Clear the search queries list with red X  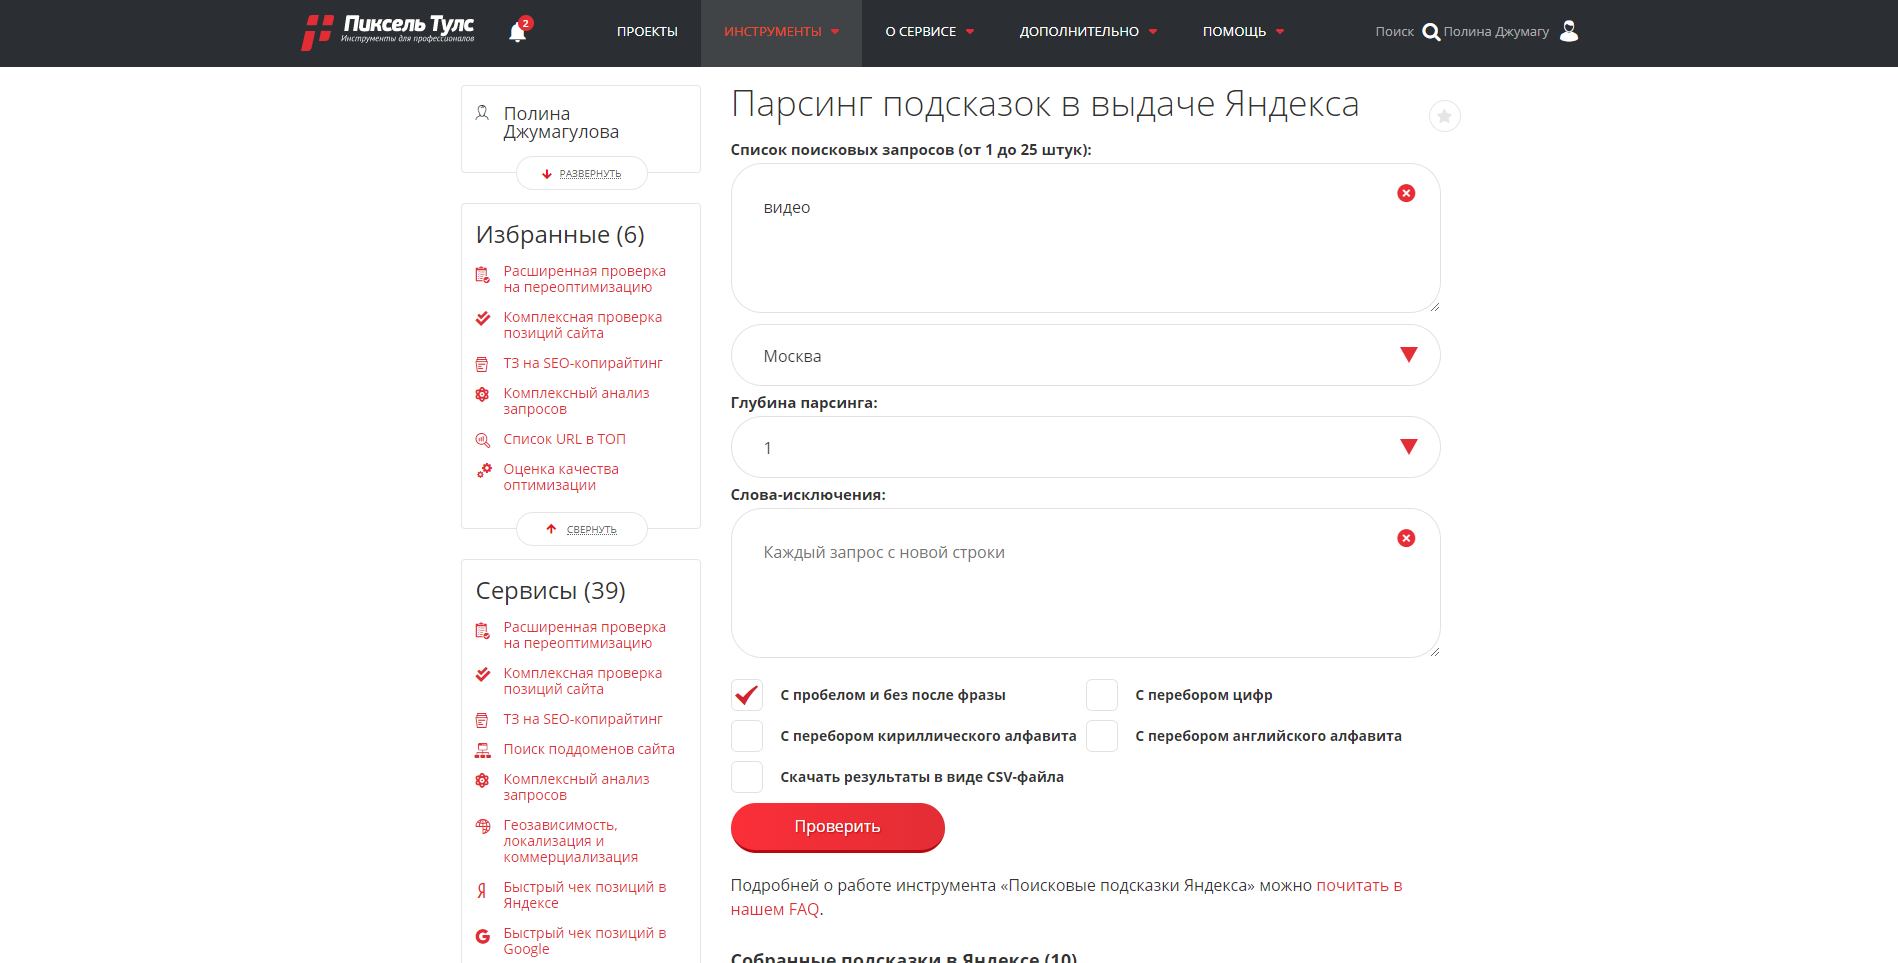point(1406,193)
